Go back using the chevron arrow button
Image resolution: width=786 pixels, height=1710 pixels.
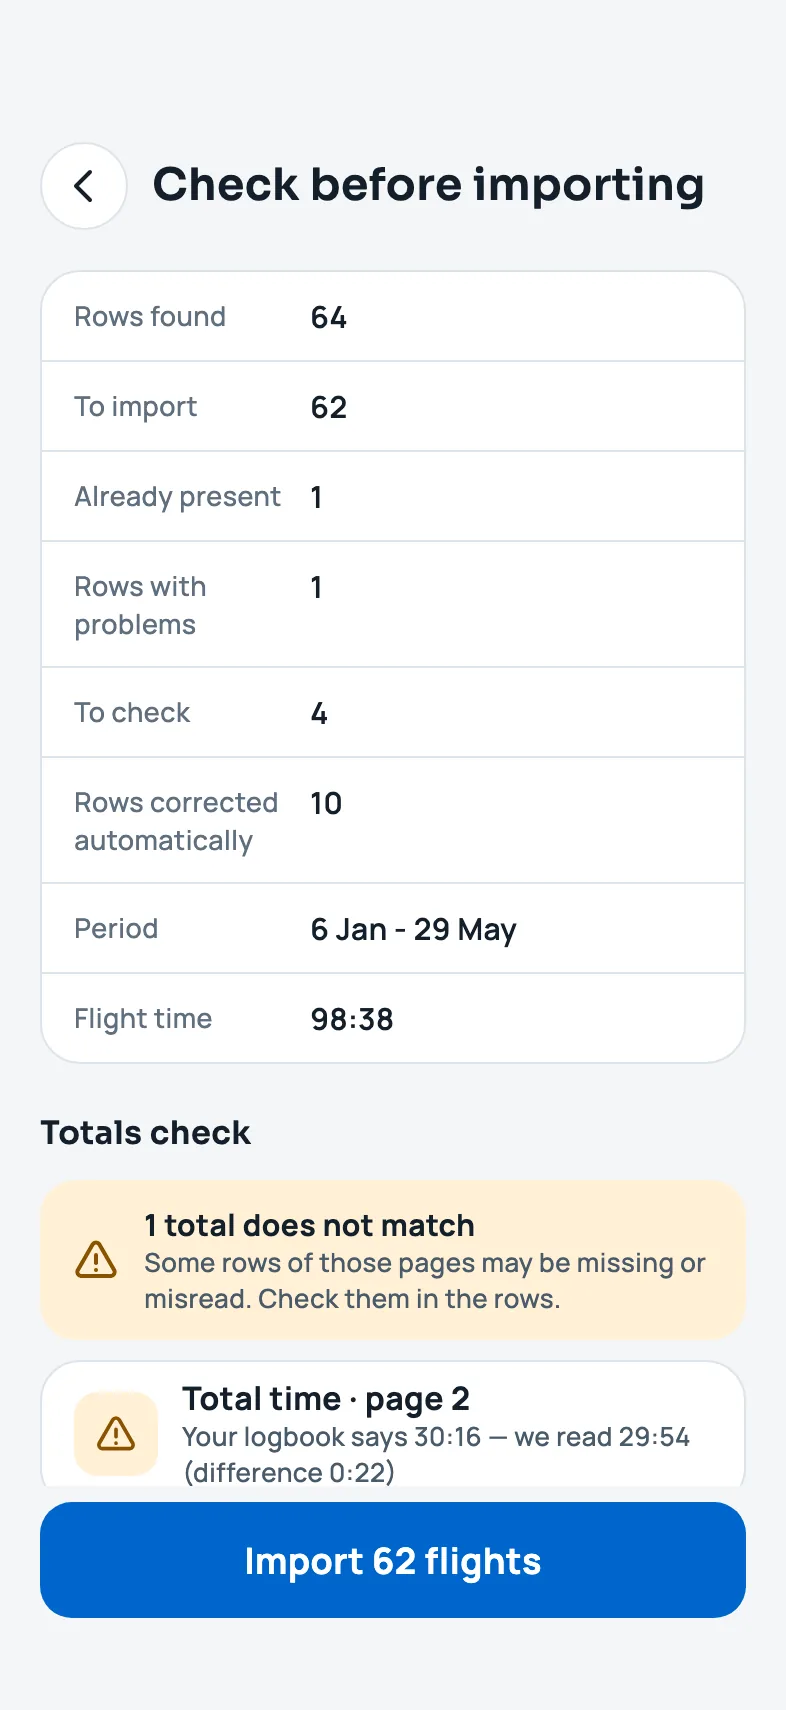(x=84, y=186)
